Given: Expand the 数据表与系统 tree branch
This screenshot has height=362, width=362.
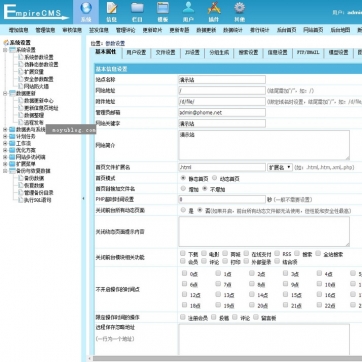Looking at the screenshot, I should tap(5, 129).
